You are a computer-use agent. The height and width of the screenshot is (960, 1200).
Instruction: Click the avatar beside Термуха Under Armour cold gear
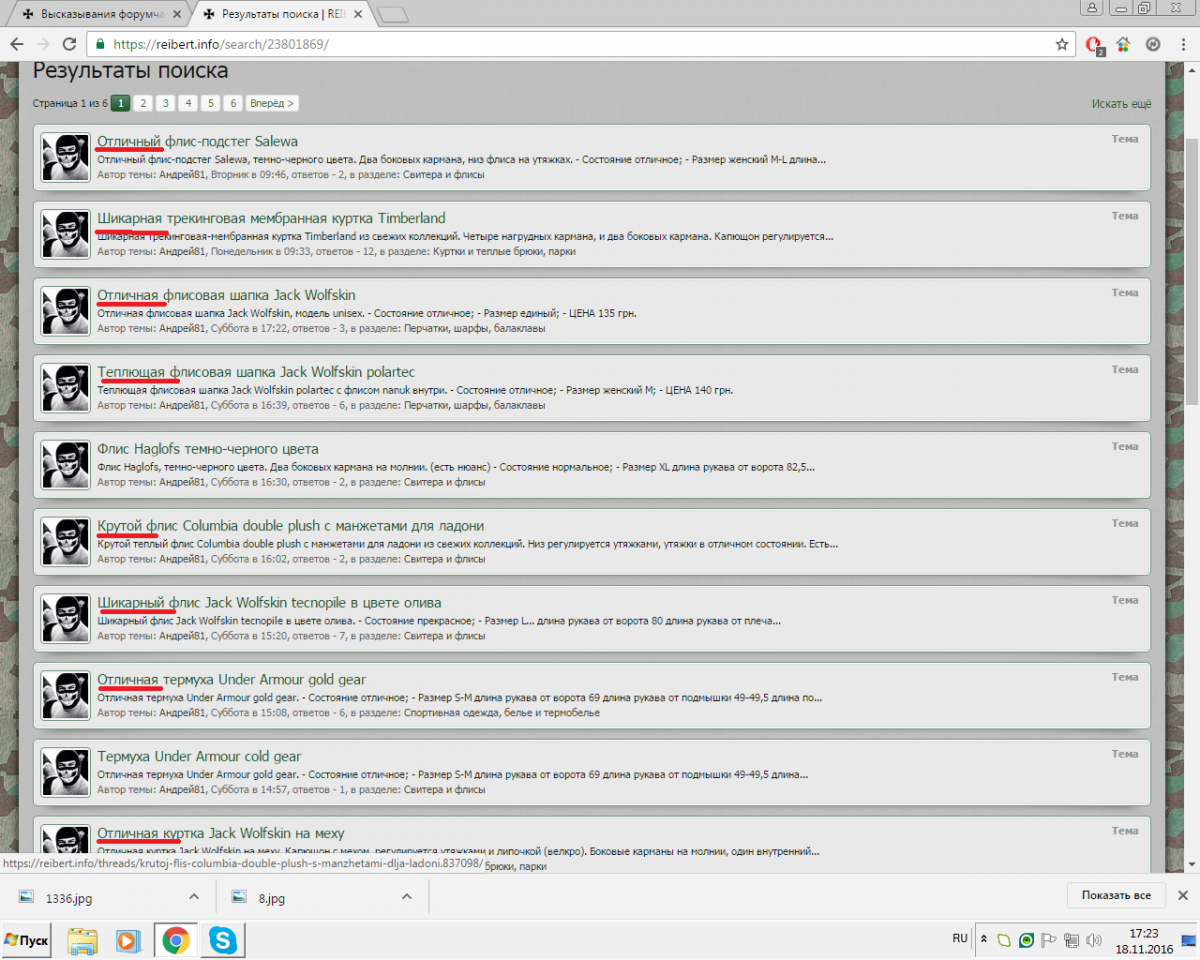tap(66, 773)
